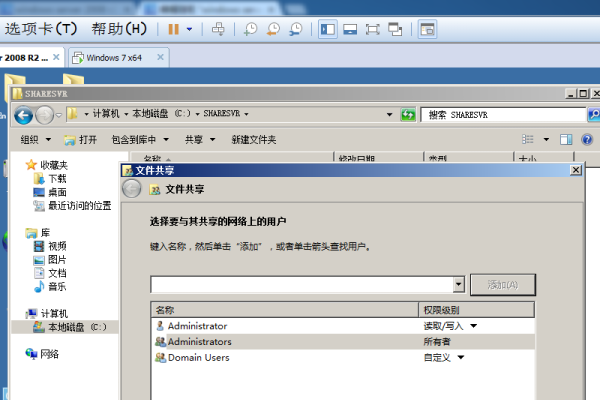
Task: Close the 文件共享 dialog
Action: (576, 170)
